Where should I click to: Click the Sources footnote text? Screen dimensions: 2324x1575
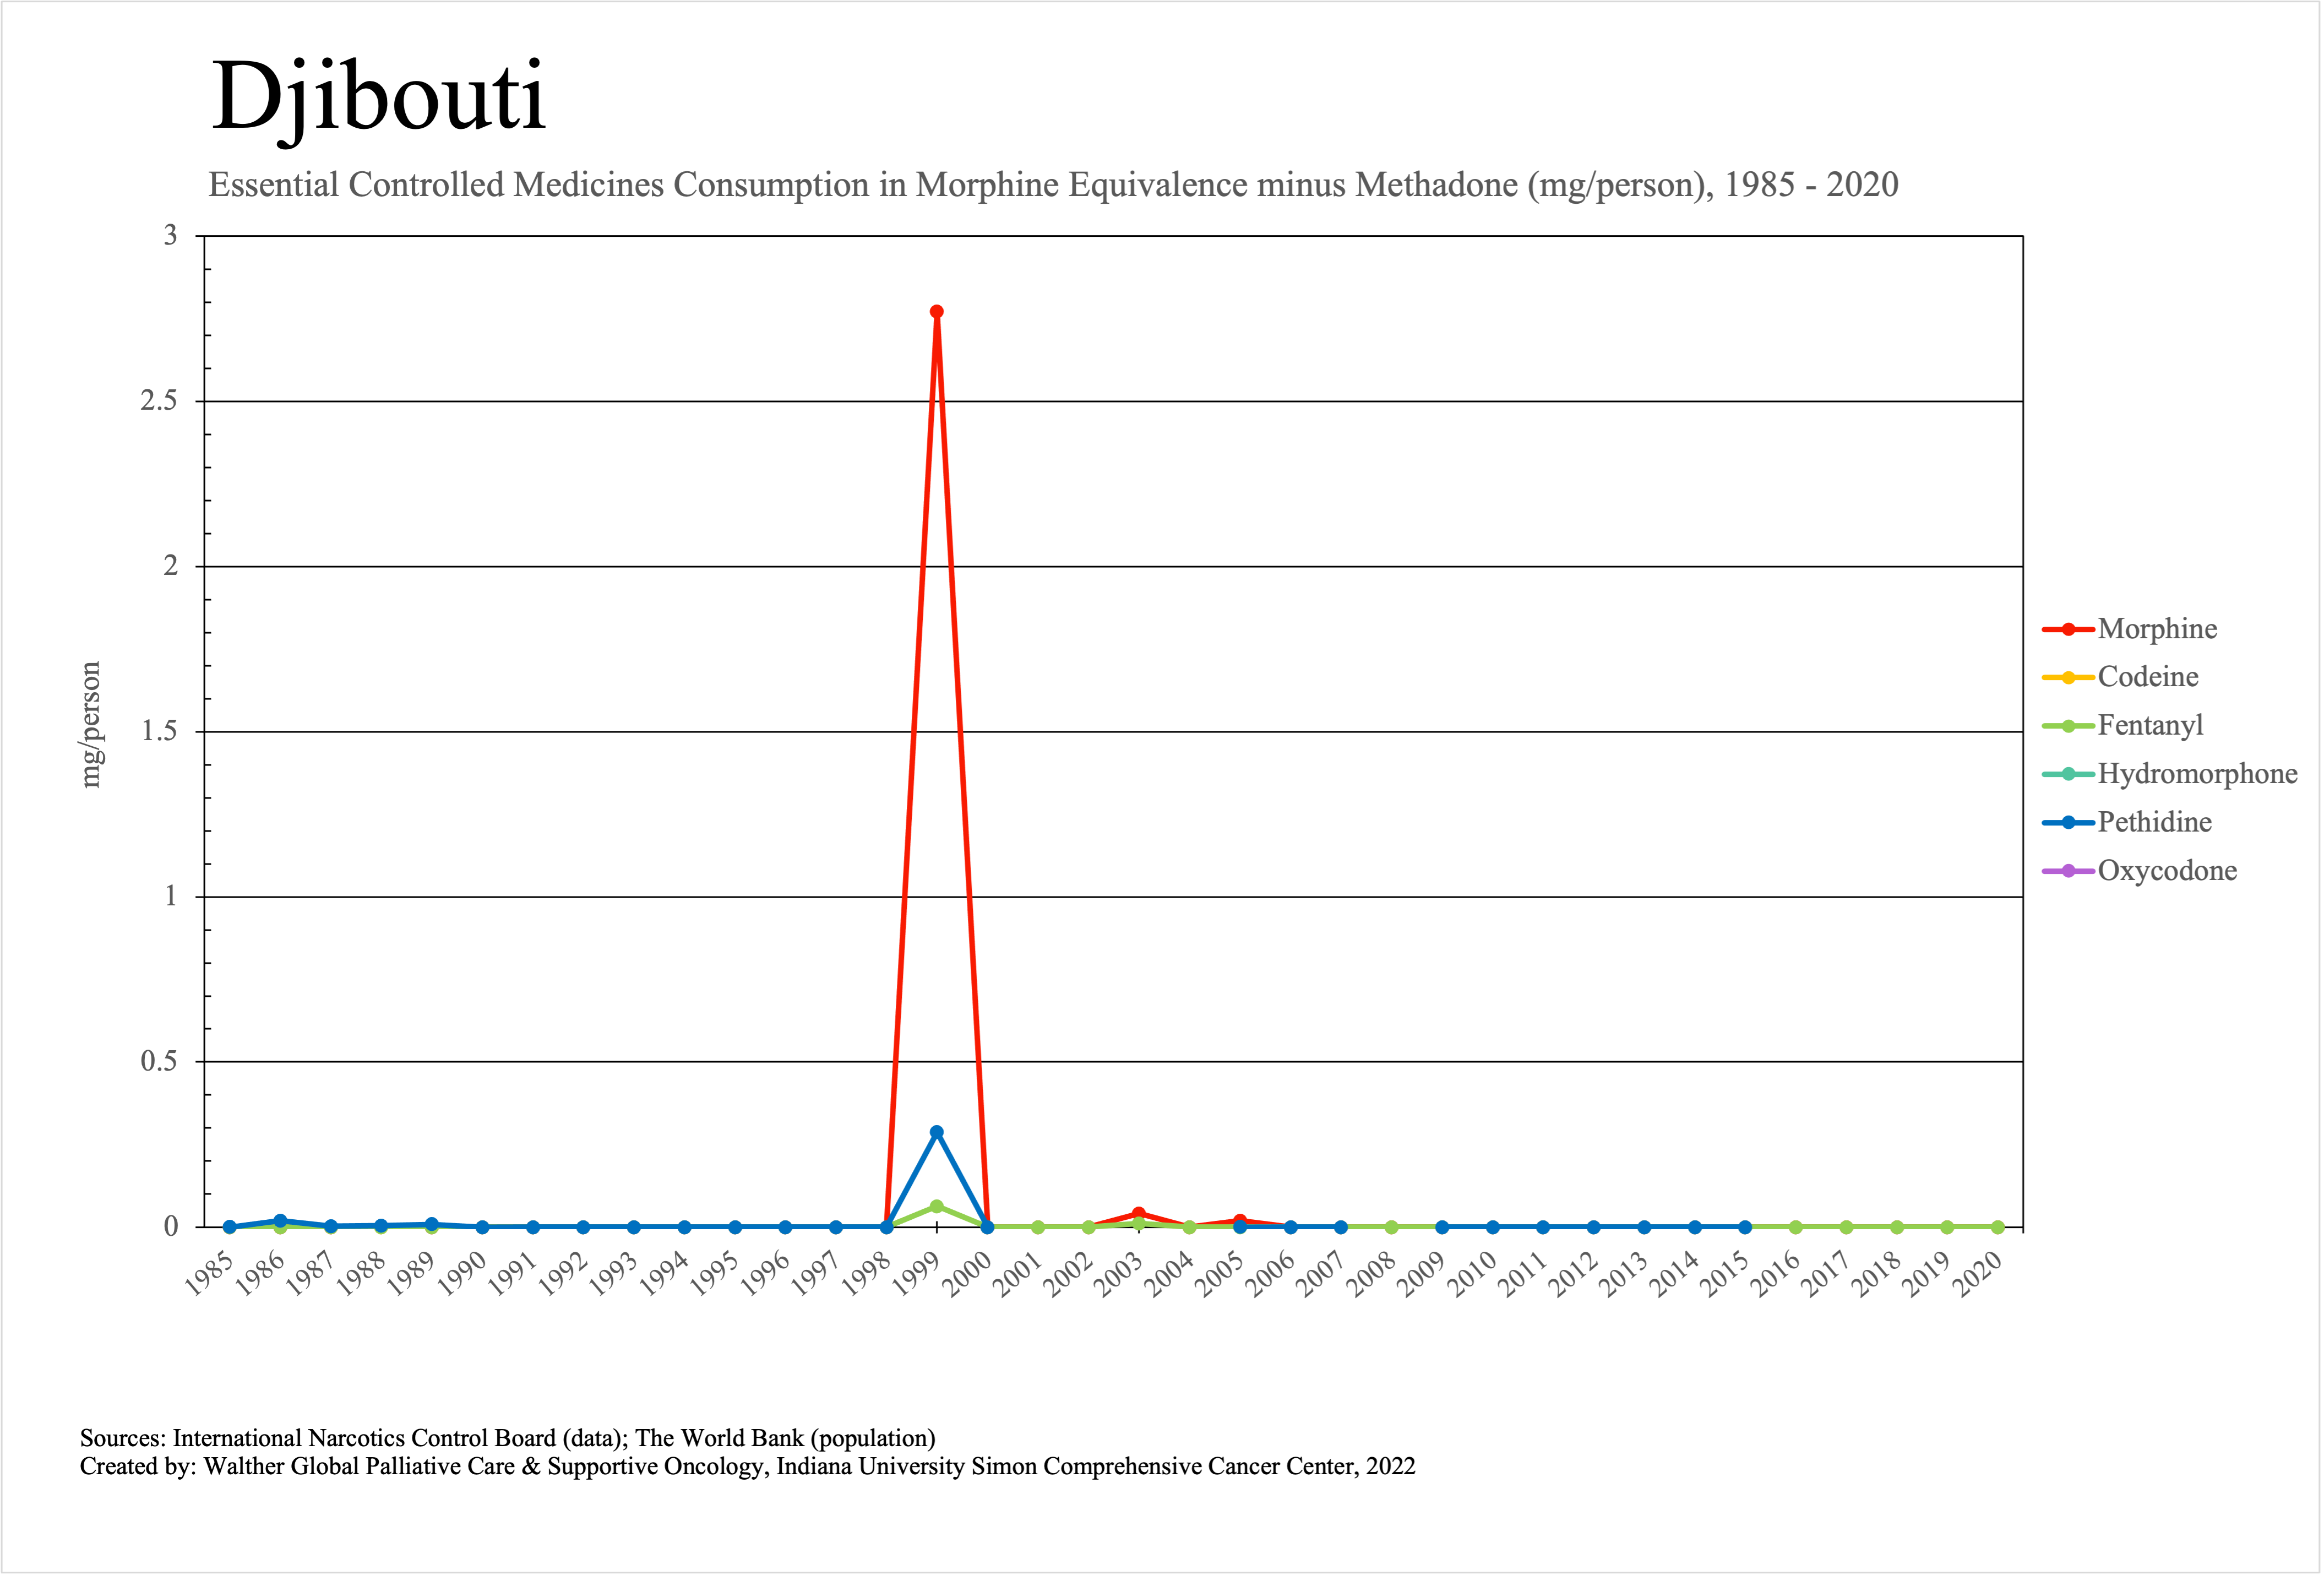[507, 1438]
